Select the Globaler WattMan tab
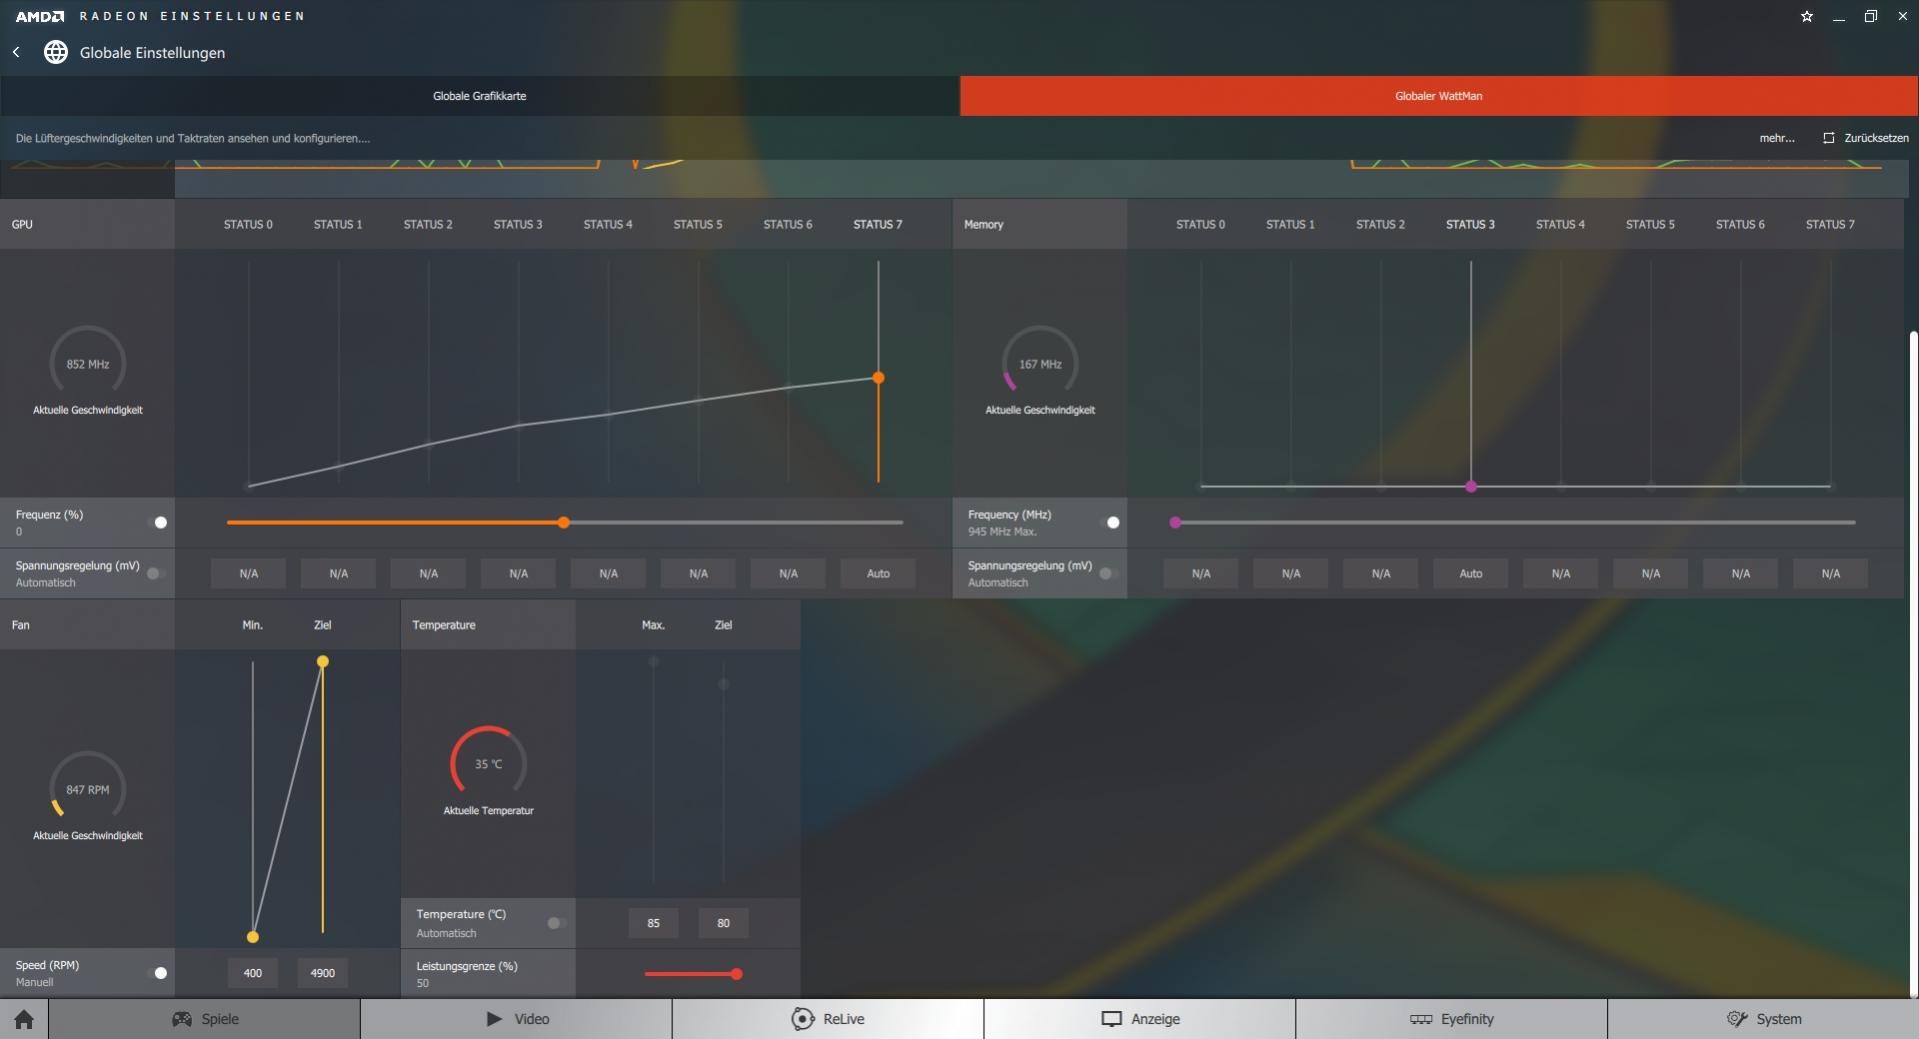Image resolution: width=1919 pixels, height=1039 pixels. coord(1439,96)
